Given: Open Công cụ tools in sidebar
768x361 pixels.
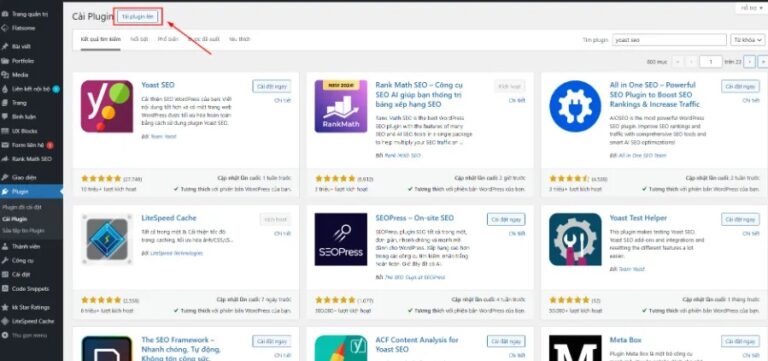Looking at the screenshot, I should click(x=23, y=261).
